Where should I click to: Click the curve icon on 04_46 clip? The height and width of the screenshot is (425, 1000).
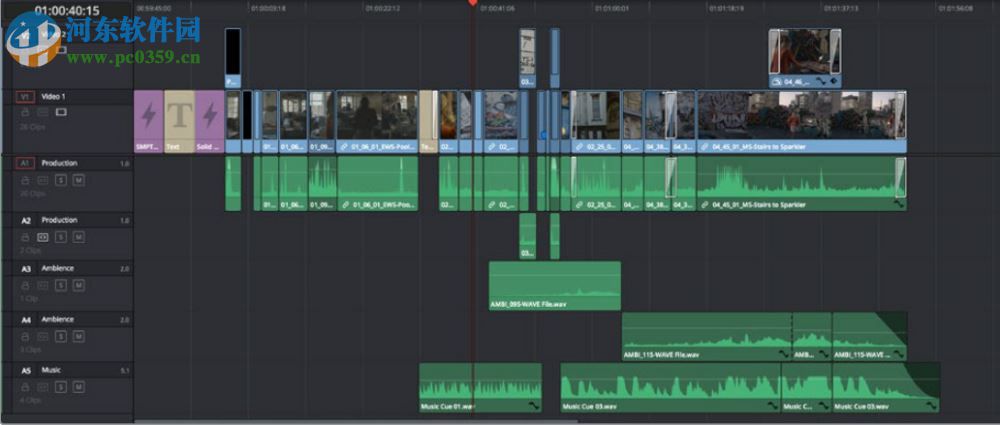click(822, 82)
